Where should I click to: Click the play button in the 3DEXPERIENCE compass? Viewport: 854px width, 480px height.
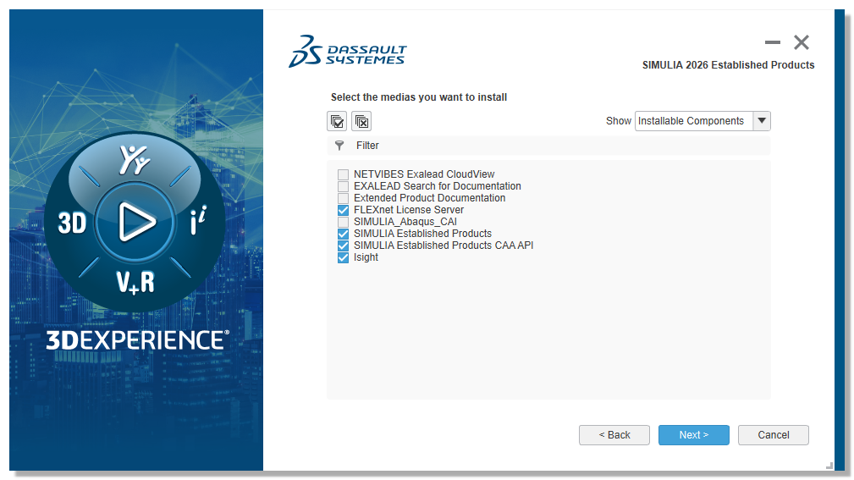[x=136, y=221]
